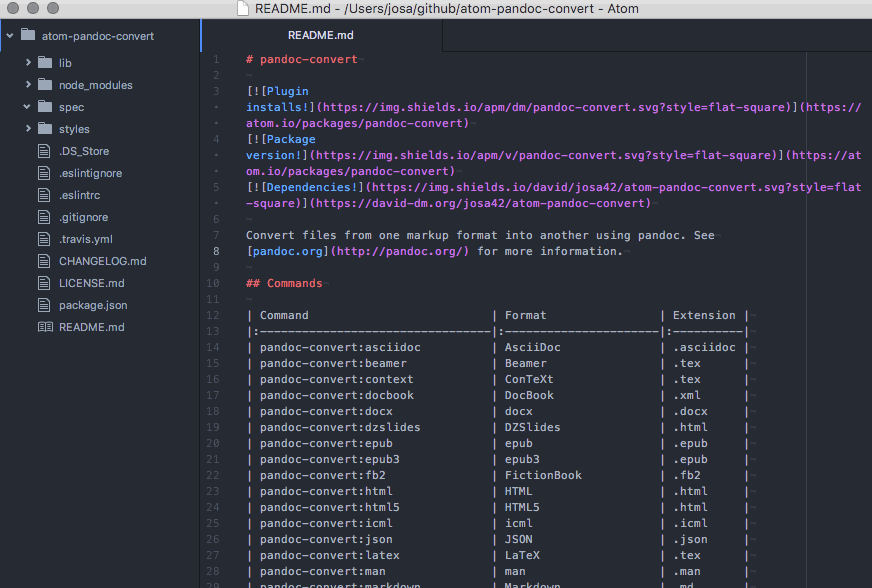
Task: Click the 'Command' table header cell
Action: 284,315
